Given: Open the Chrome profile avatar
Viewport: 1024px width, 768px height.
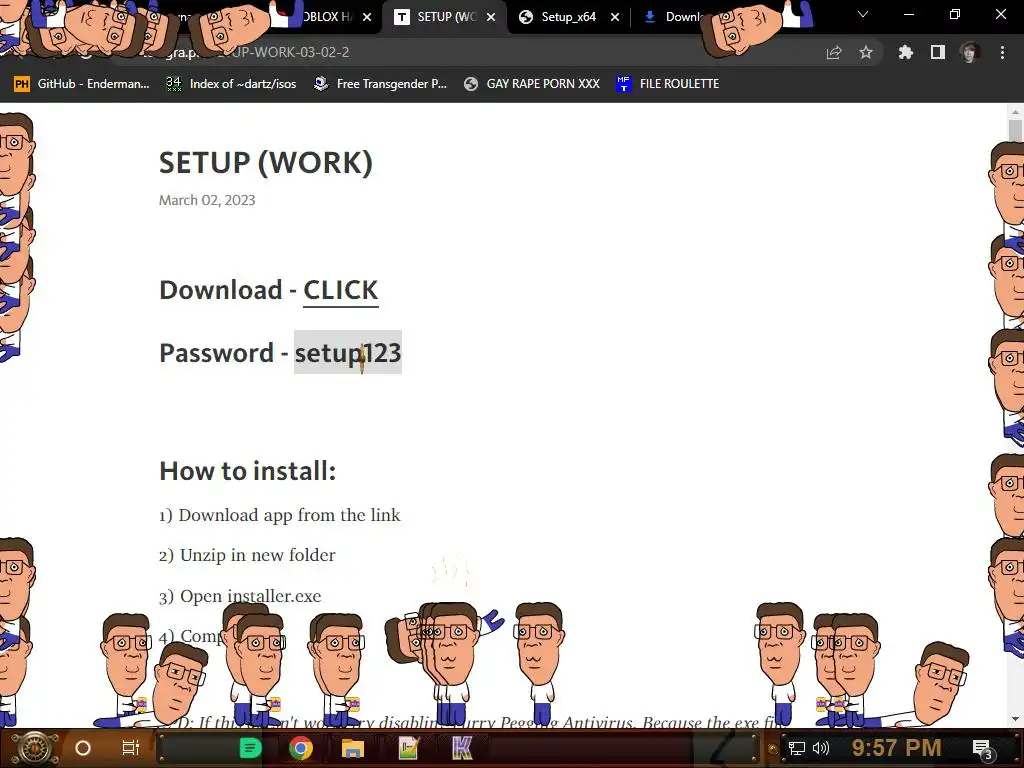Looking at the screenshot, I should click(x=970, y=52).
